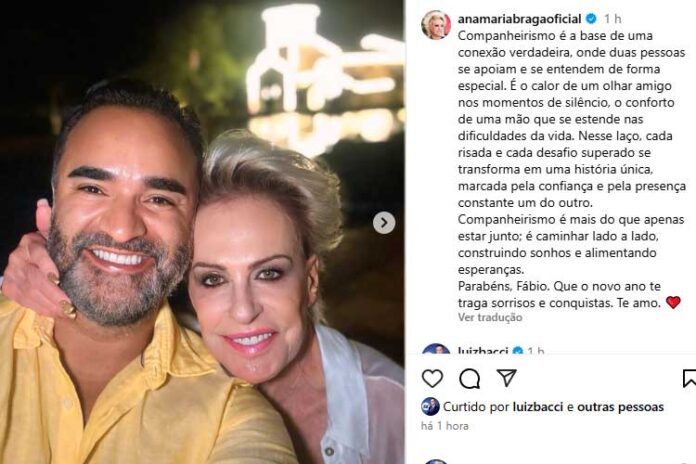The height and width of the screenshot is (464, 696).
Task: Show outras pessoas who liked the post
Action: click(621, 407)
